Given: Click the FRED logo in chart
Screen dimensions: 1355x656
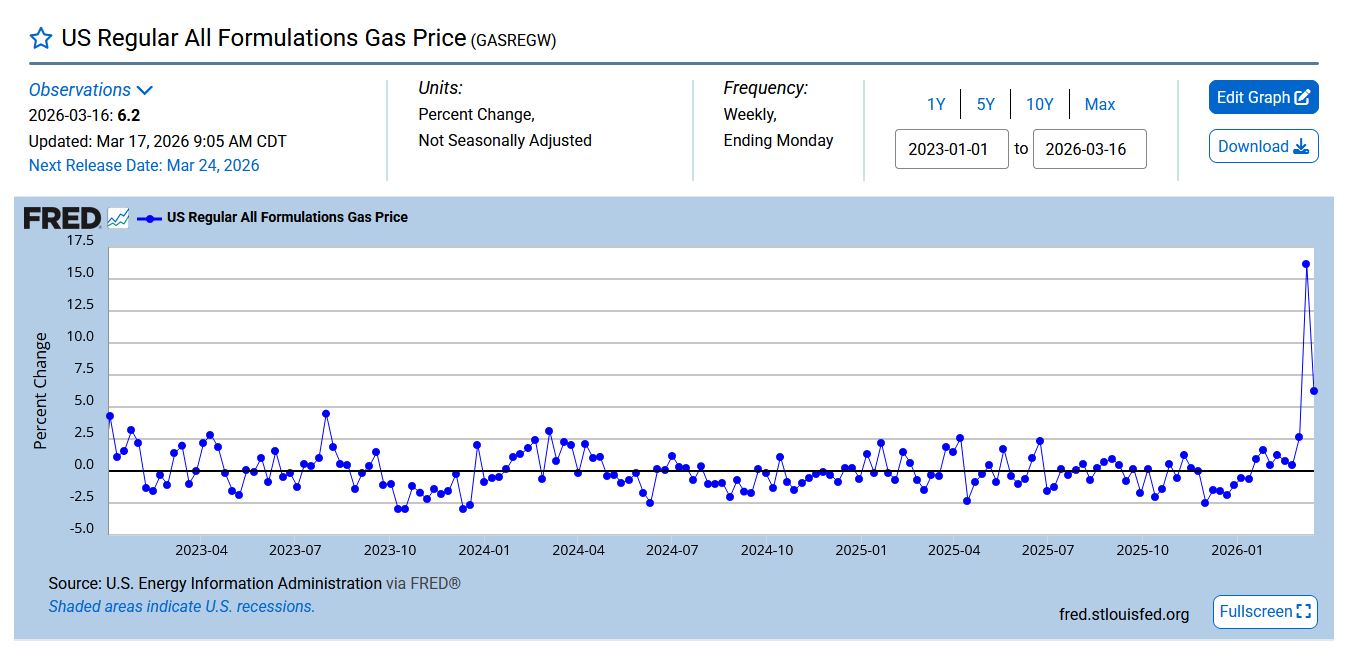Looking at the screenshot, I should tap(62, 218).
